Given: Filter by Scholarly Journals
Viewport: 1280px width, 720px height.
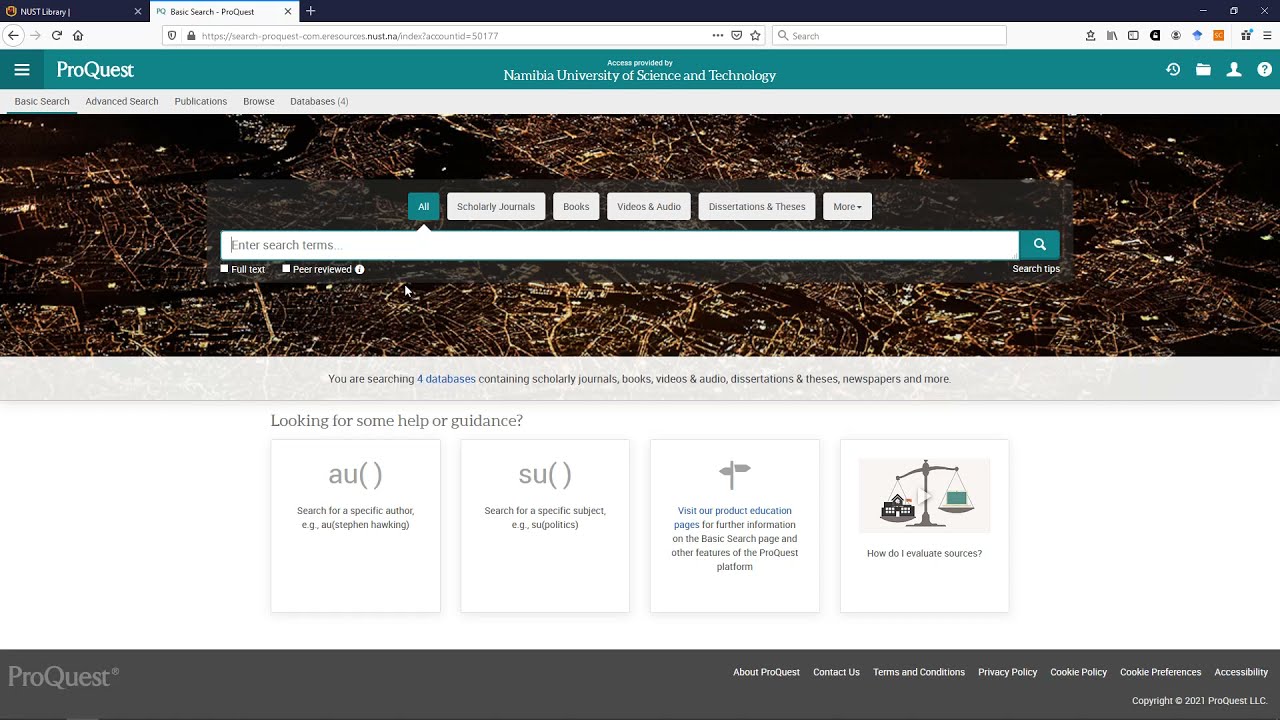Looking at the screenshot, I should (x=496, y=207).
